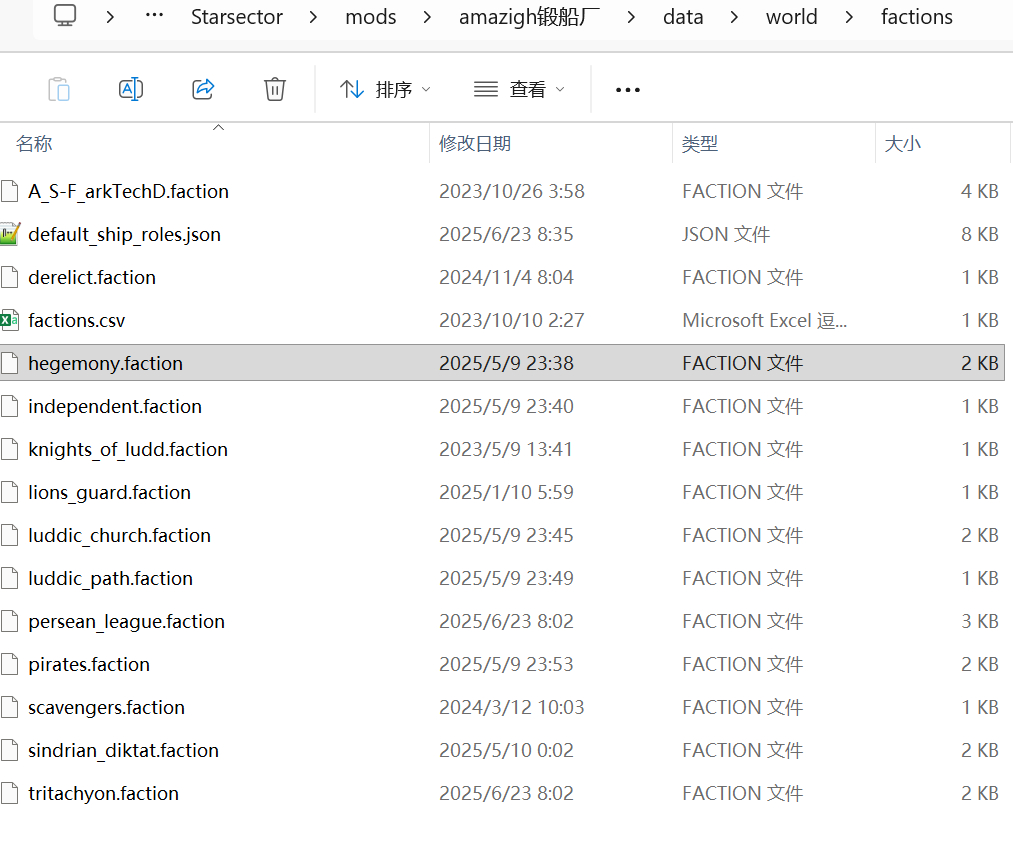The width and height of the screenshot is (1013, 860).
Task: Click the 大小 size column header
Action: [x=902, y=144]
